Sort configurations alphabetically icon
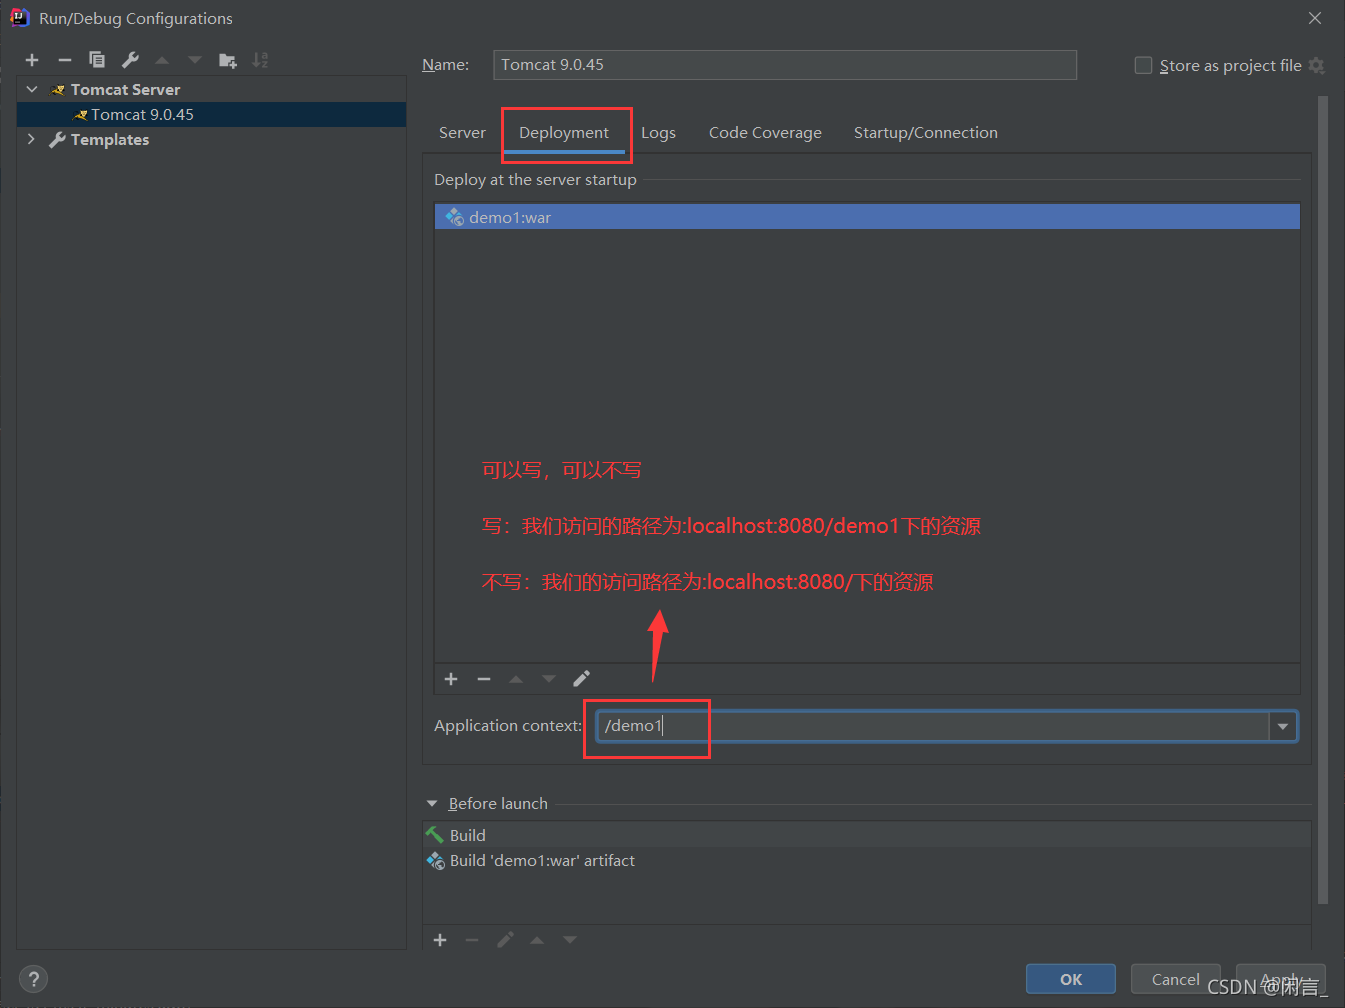 [260, 60]
